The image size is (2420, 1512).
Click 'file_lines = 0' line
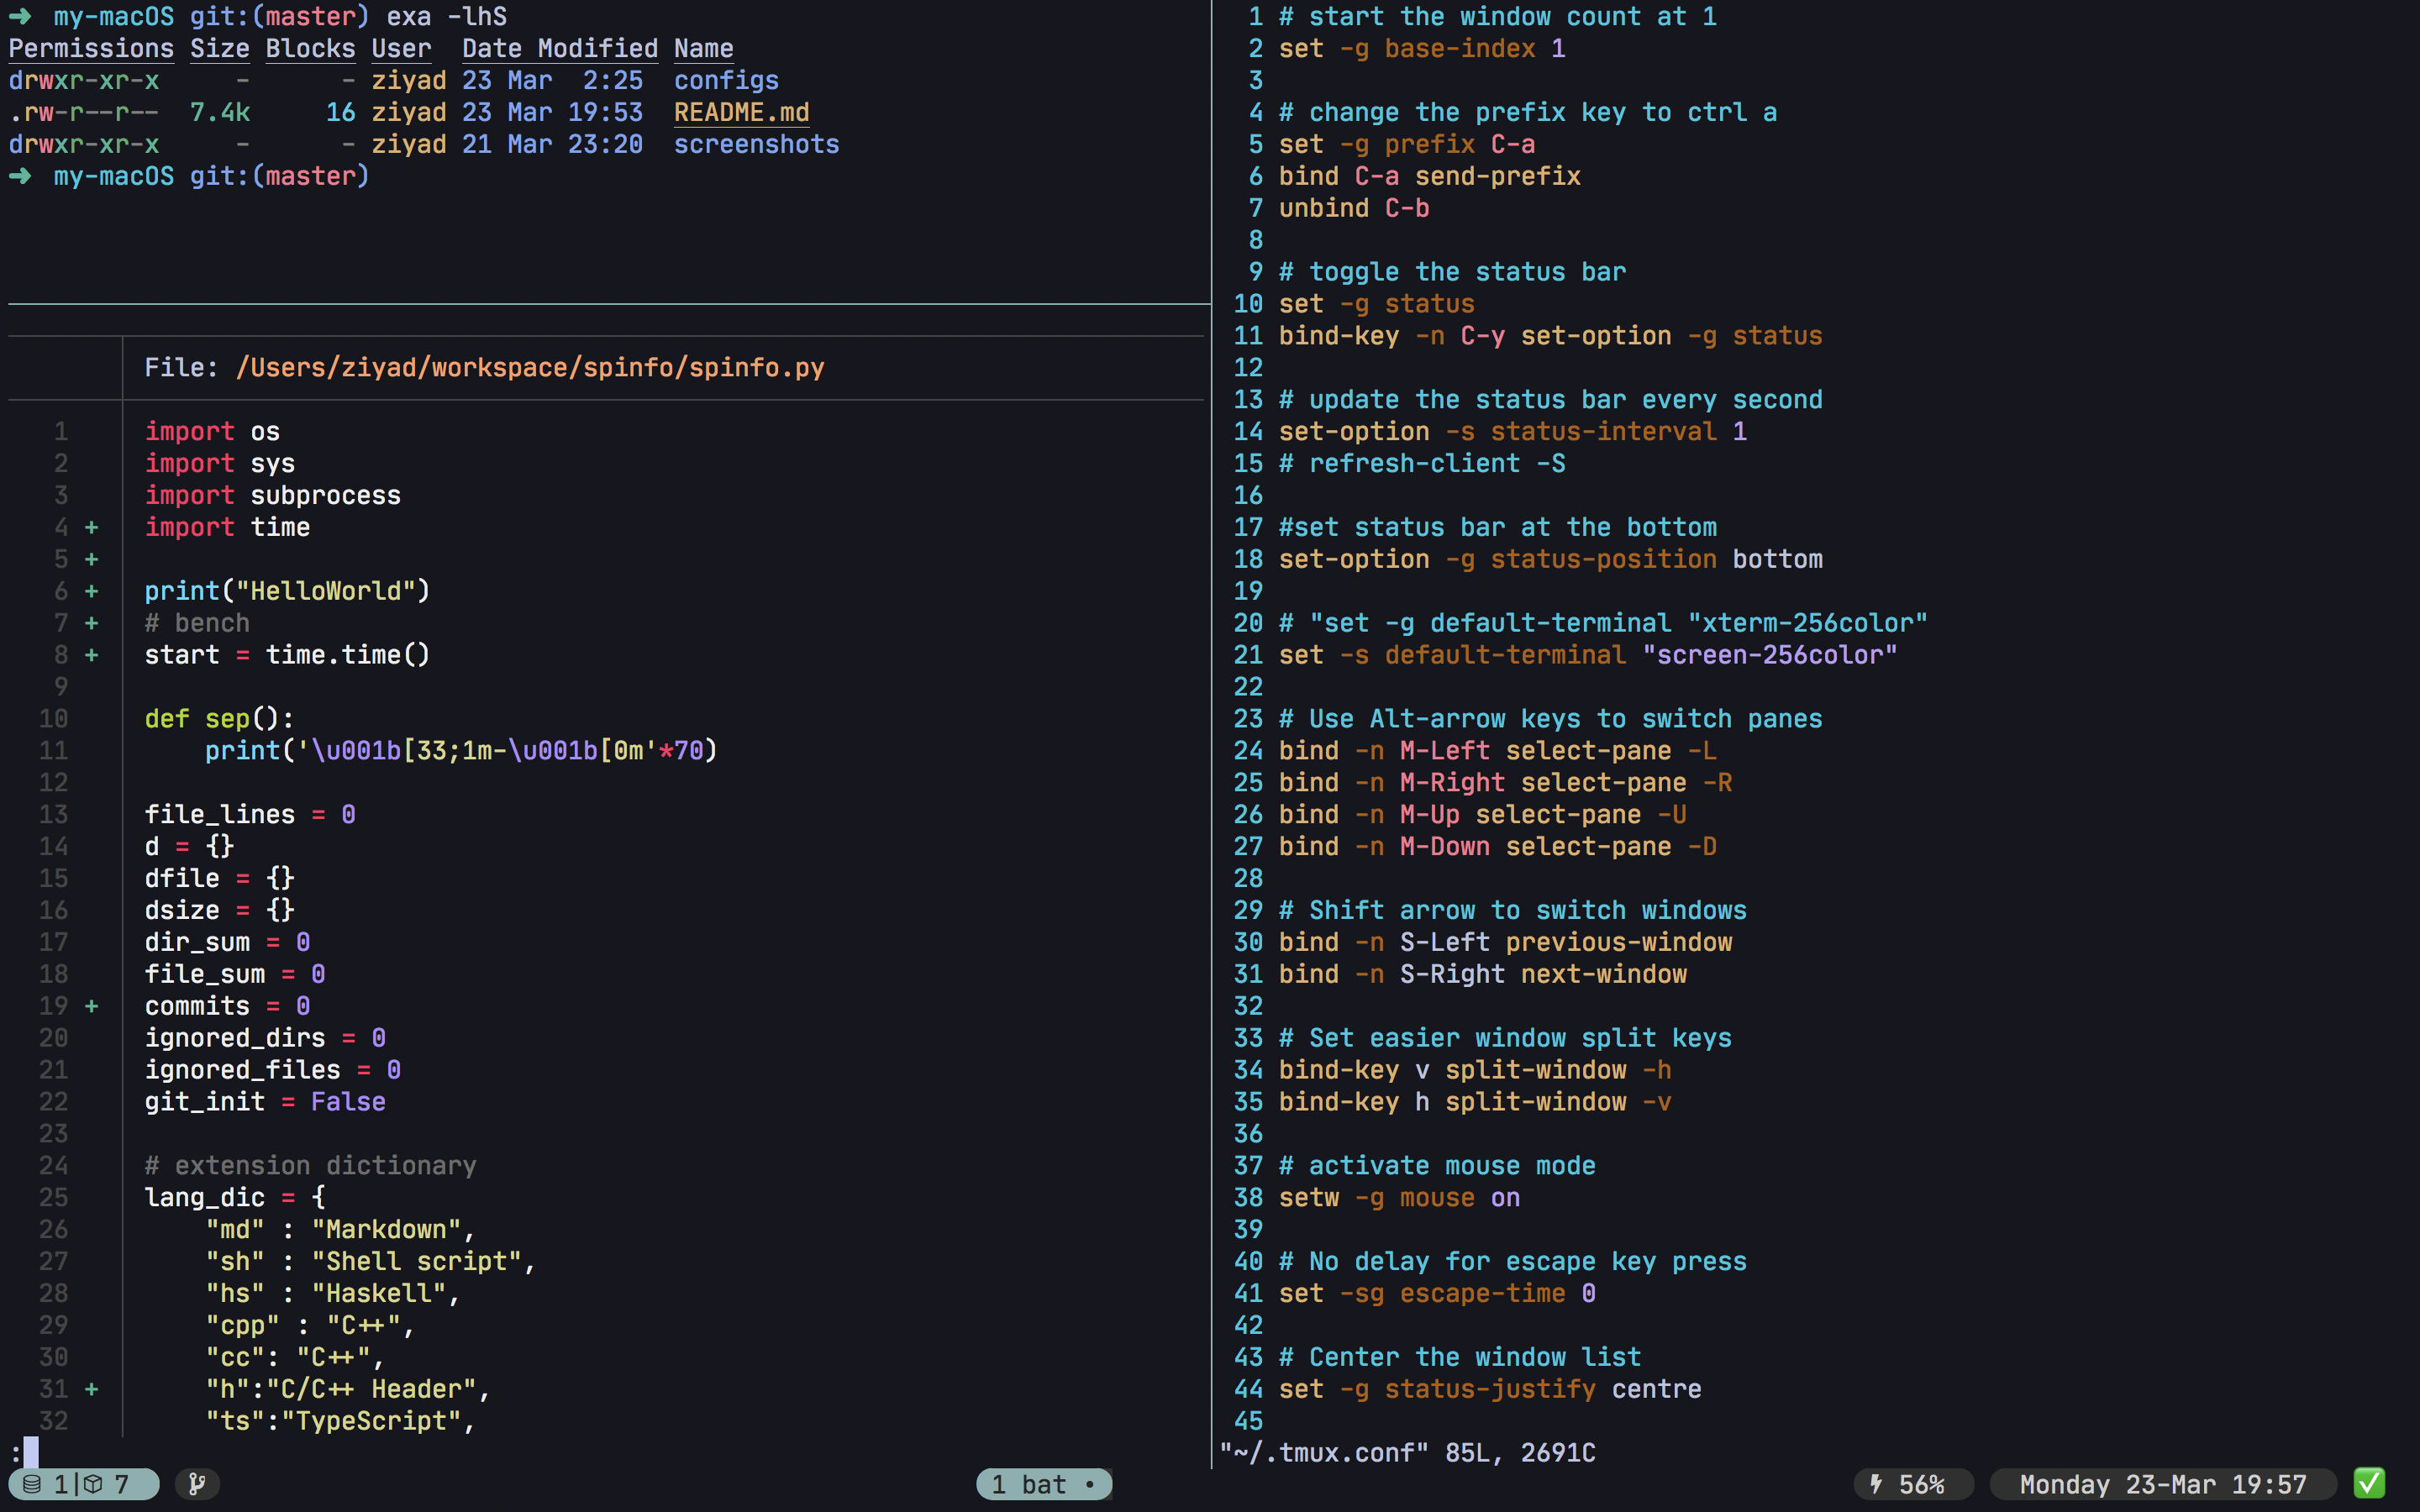point(250,814)
